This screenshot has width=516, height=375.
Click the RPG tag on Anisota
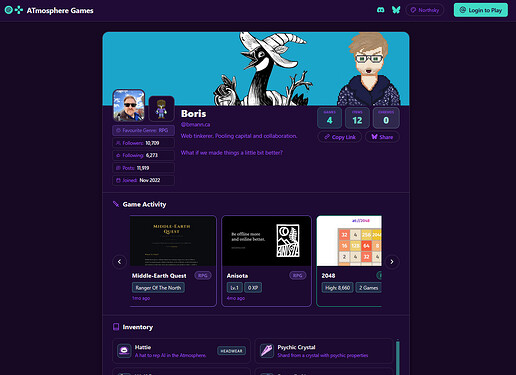pos(297,276)
